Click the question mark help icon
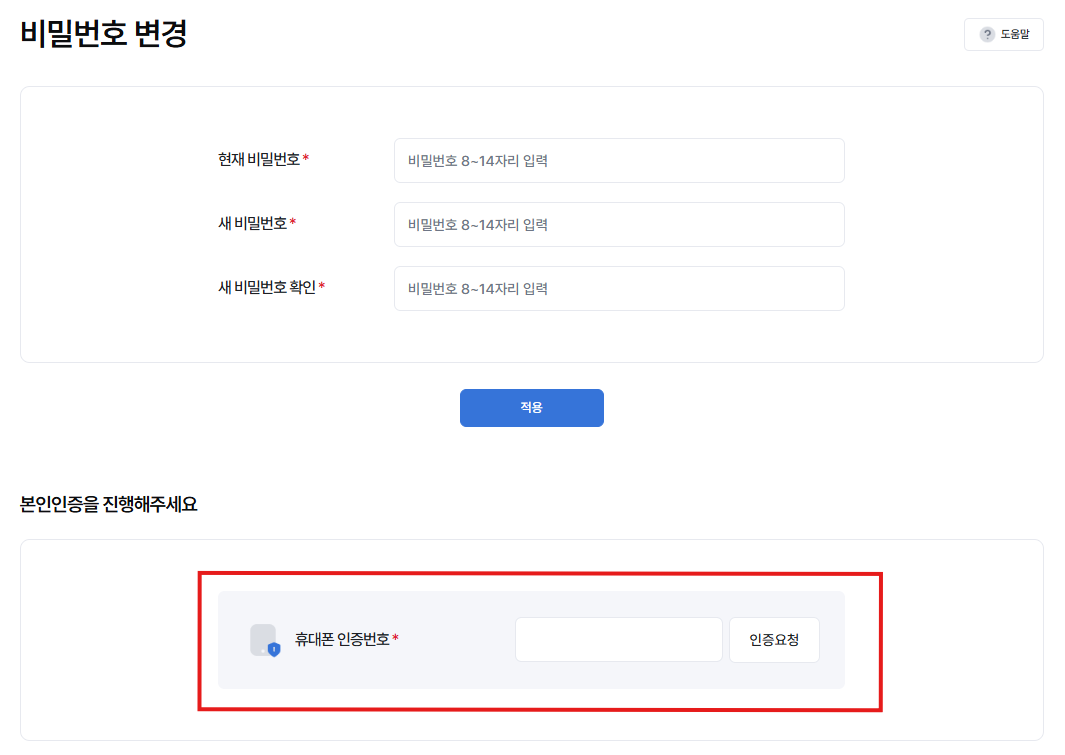1065x755 pixels. click(987, 34)
